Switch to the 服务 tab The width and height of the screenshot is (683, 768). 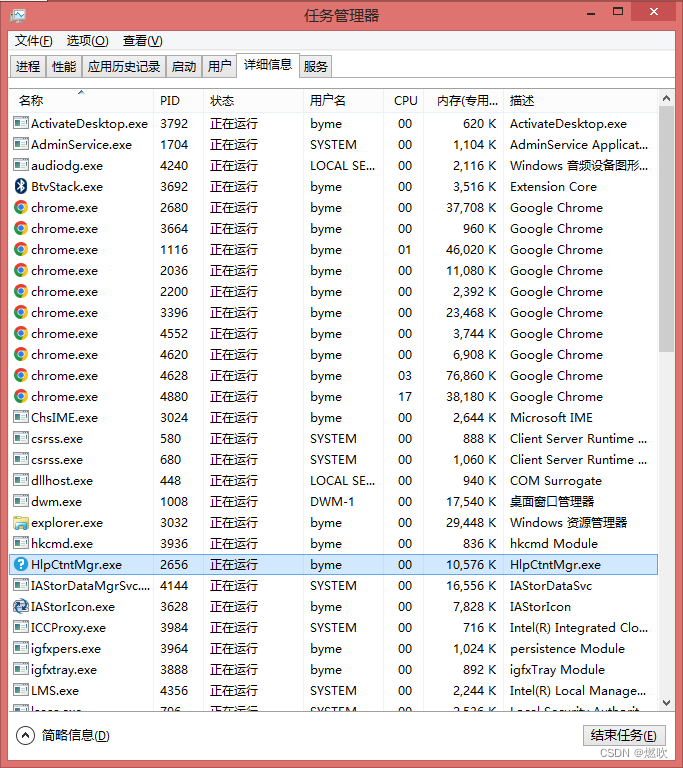[x=316, y=66]
